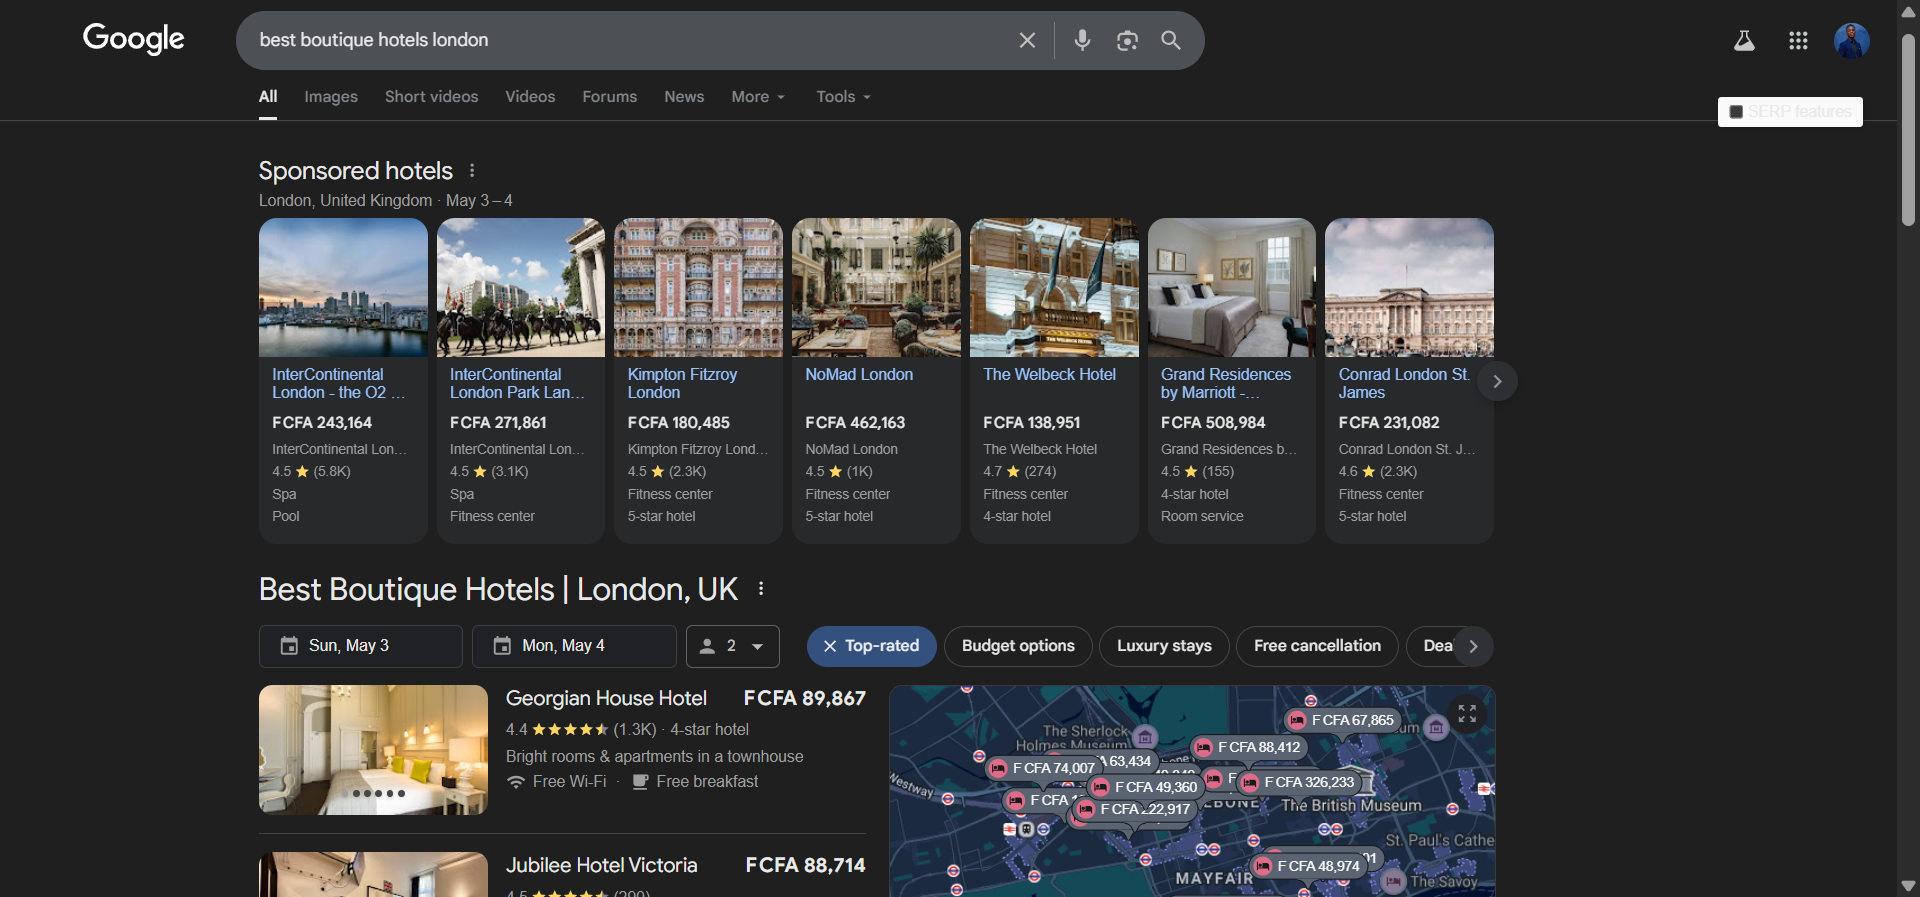The width and height of the screenshot is (1920, 897).
Task: Open options menu next to Best Boutique Hotels heading
Action: pos(761,589)
